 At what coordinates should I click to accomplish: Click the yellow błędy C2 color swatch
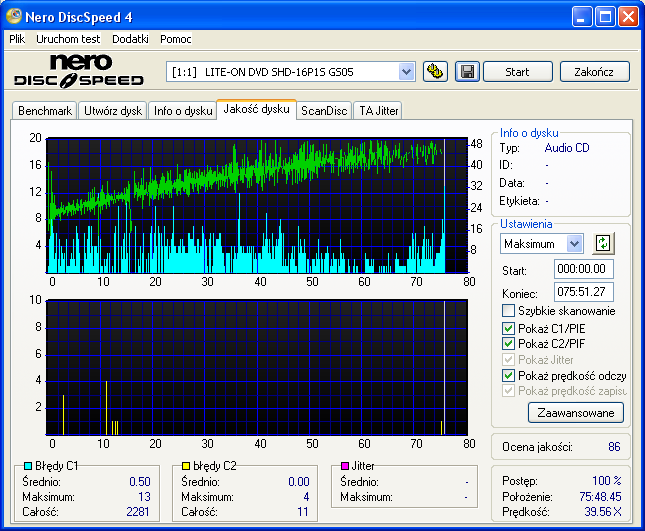pos(186,466)
